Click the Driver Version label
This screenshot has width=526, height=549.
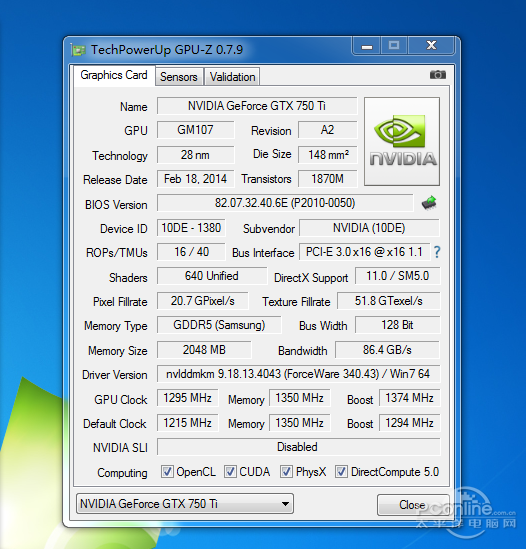click(x=115, y=375)
